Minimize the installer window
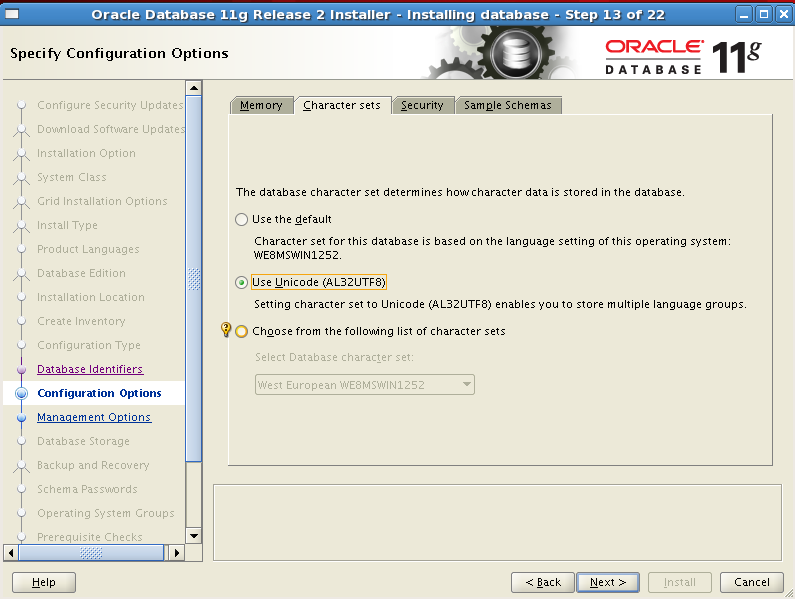Screen dimensions: 795x599 744,14
